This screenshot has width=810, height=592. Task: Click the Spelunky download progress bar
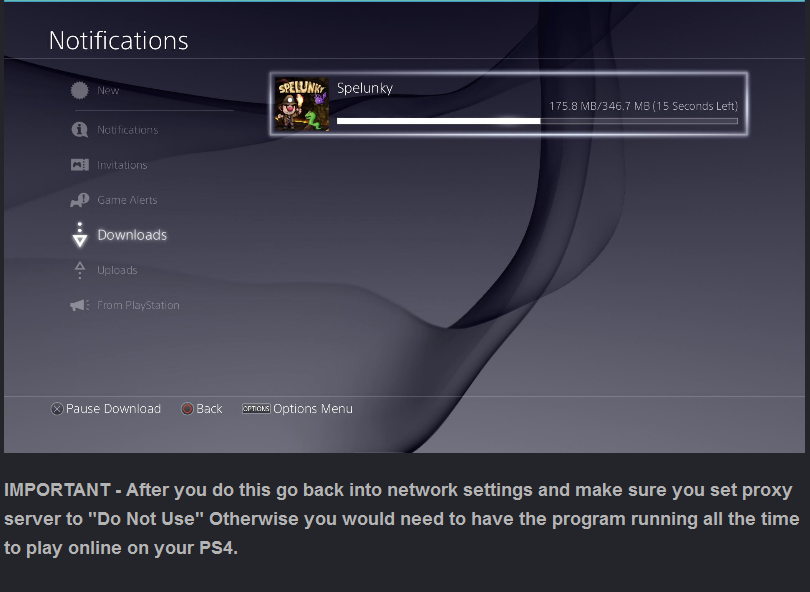pos(537,121)
